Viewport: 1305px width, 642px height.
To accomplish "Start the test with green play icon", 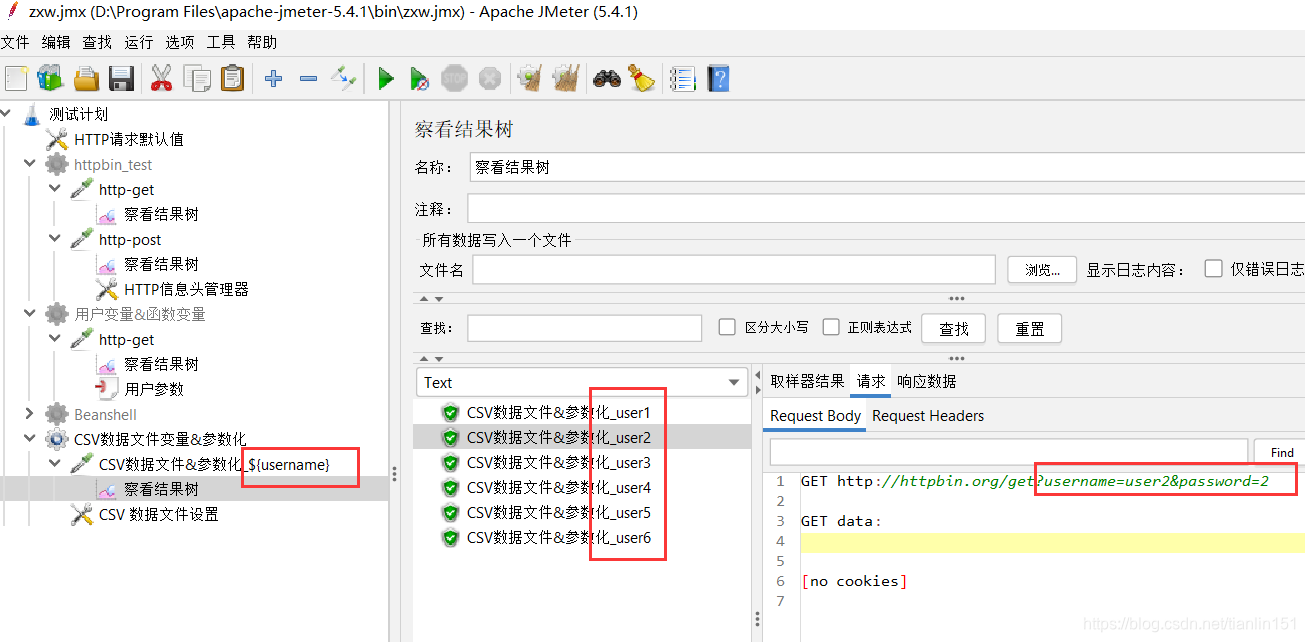I will click(386, 78).
